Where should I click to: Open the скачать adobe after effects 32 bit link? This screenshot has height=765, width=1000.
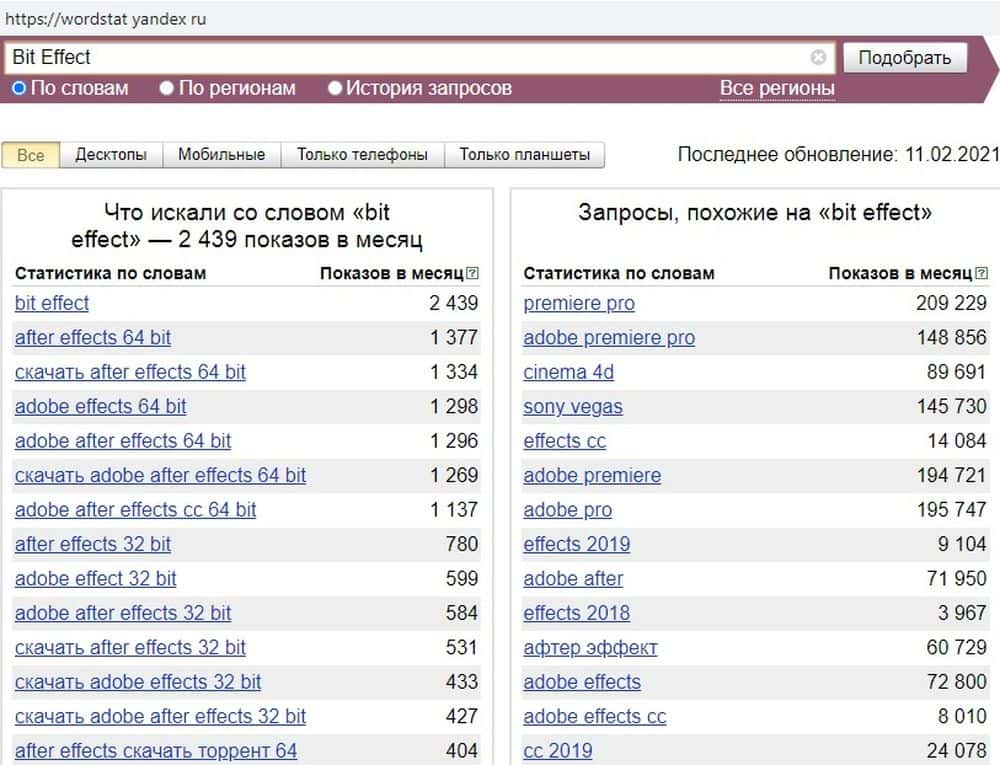tap(161, 717)
